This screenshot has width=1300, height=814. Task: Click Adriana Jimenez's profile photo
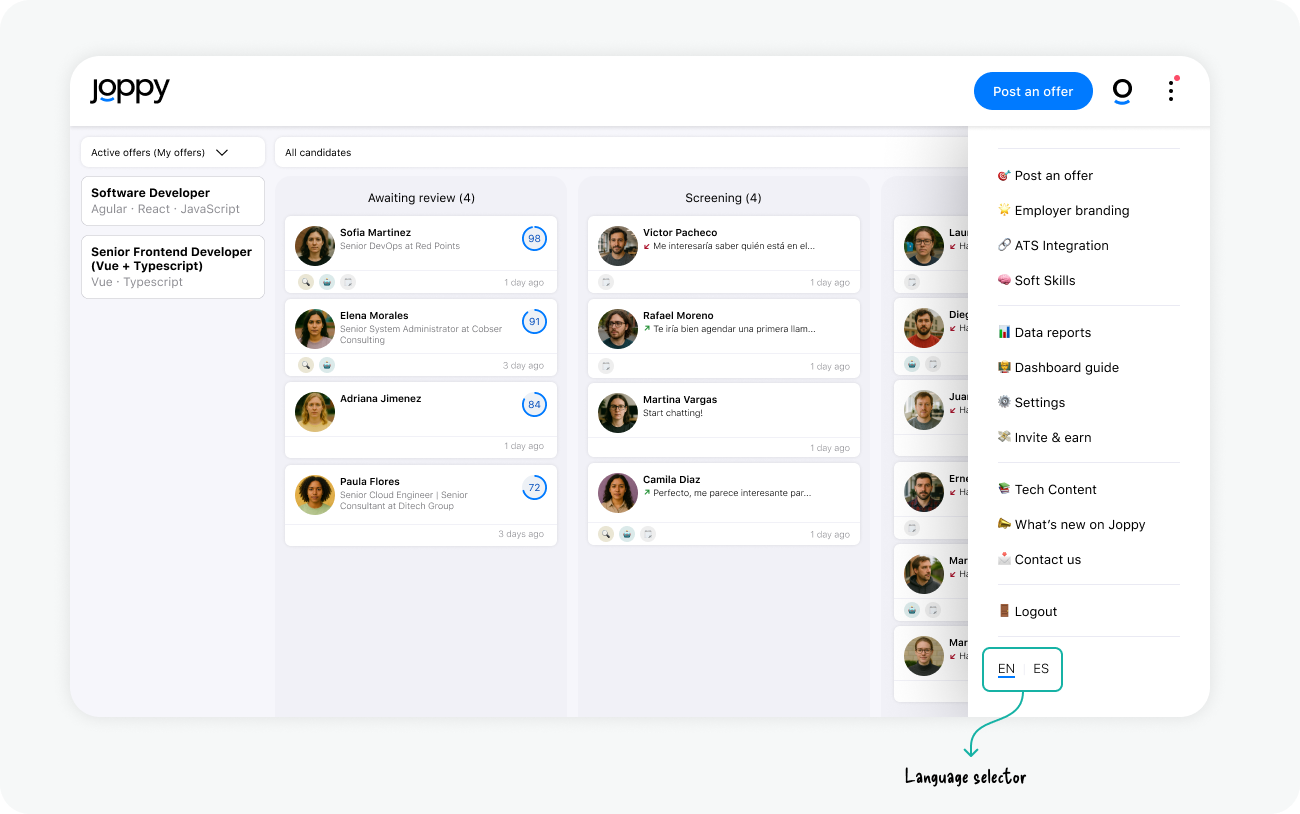point(315,411)
